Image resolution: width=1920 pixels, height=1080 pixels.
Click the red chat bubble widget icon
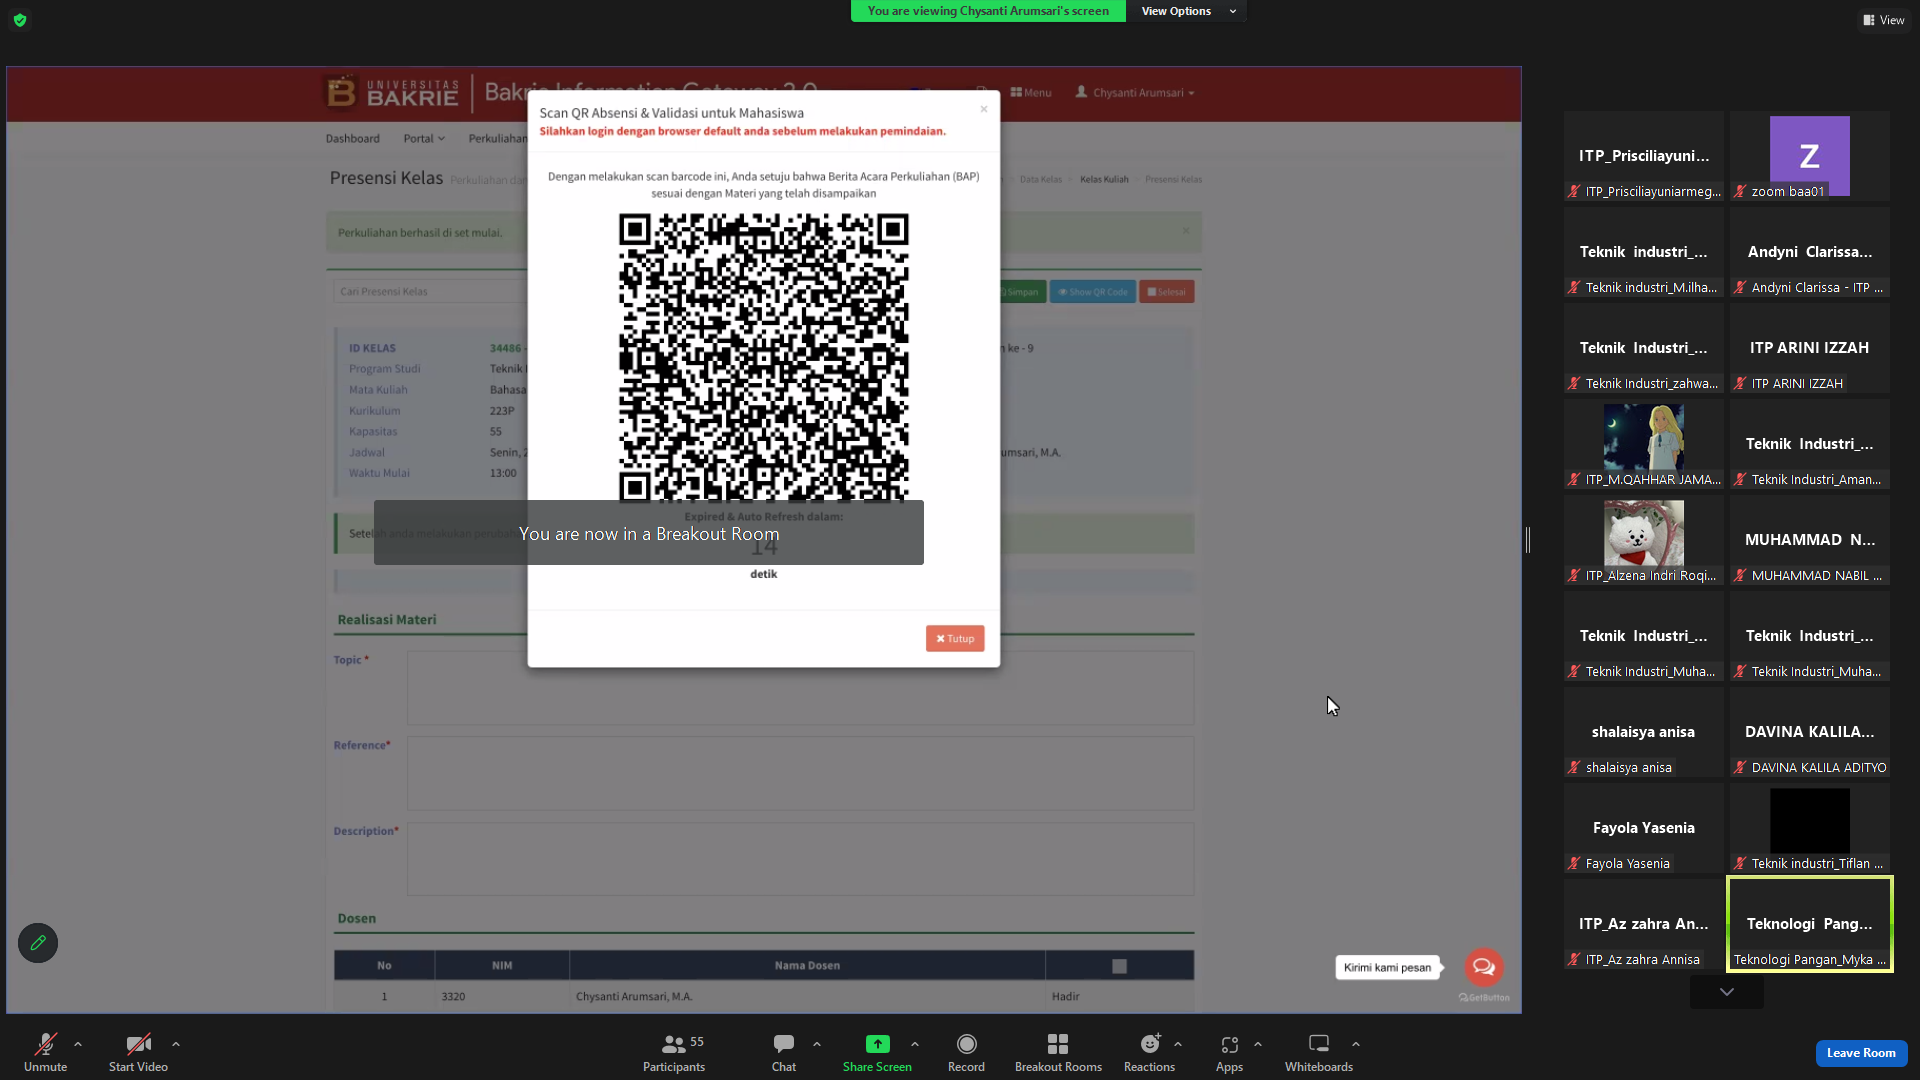(x=1484, y=967)
